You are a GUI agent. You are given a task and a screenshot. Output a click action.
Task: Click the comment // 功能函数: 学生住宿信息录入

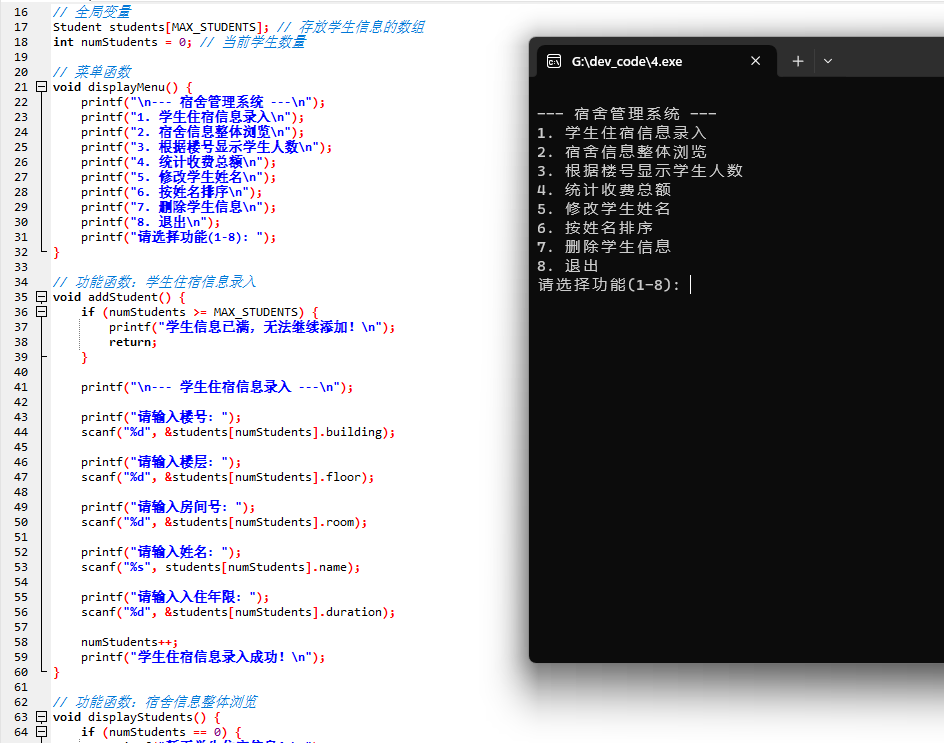[155, 282]
